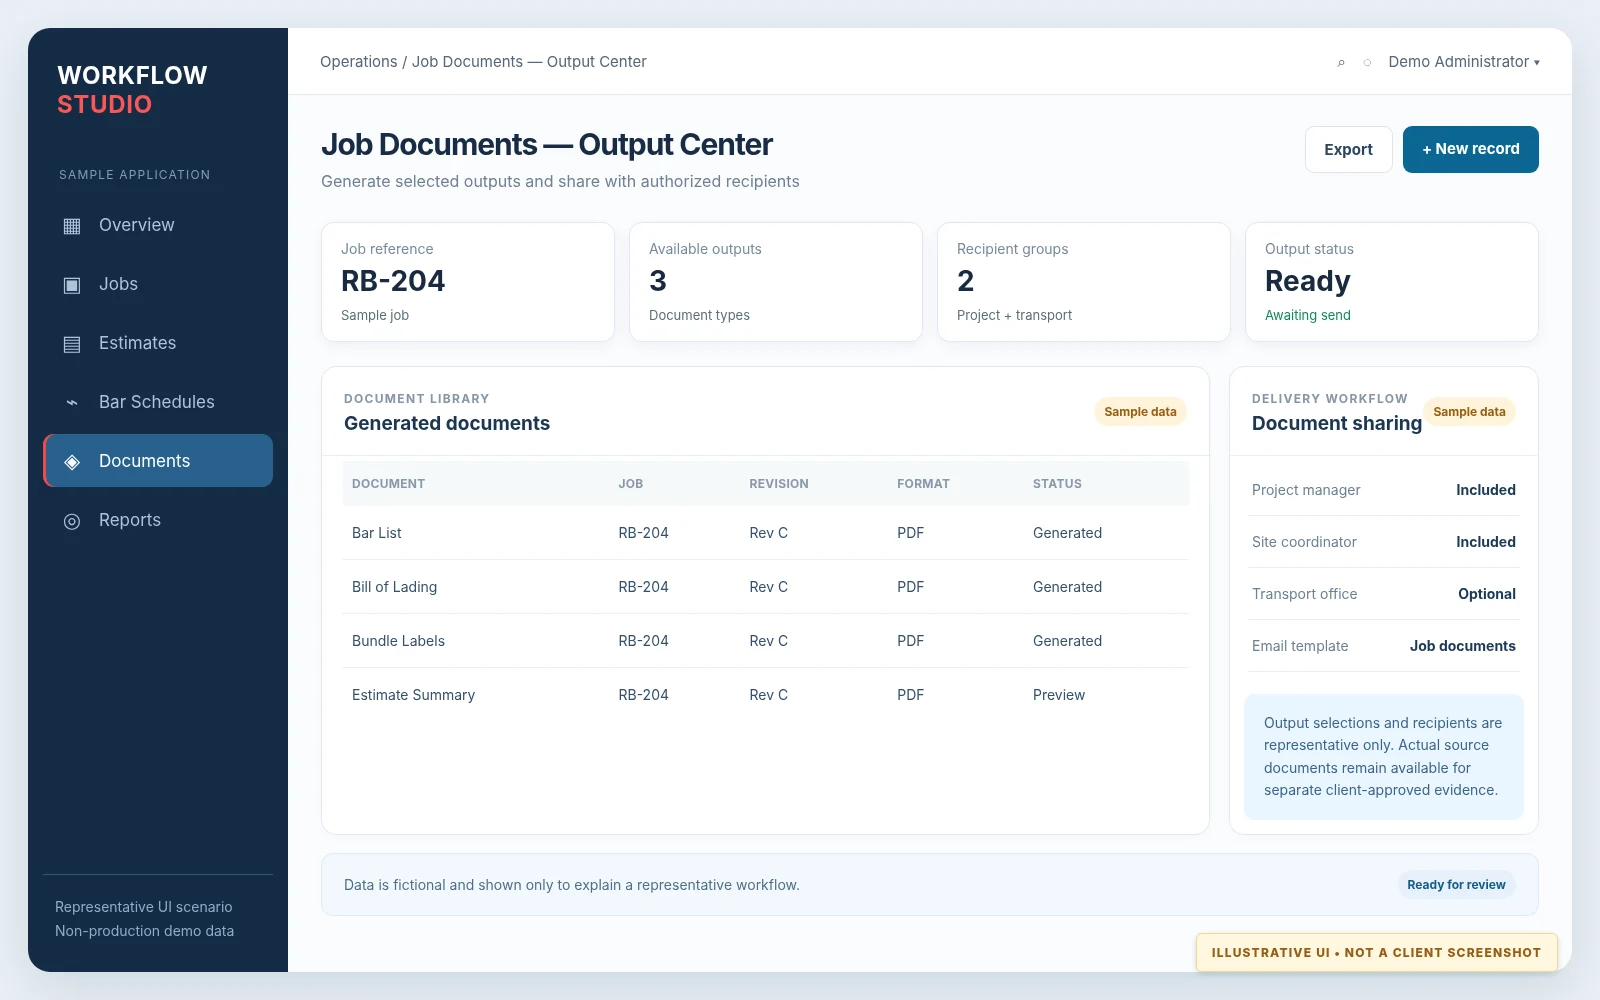The height and width of the screenshot is (1000, 1600).
Task: Click the JOB column header
Action: pyautogui.click(x=630, y=484)
